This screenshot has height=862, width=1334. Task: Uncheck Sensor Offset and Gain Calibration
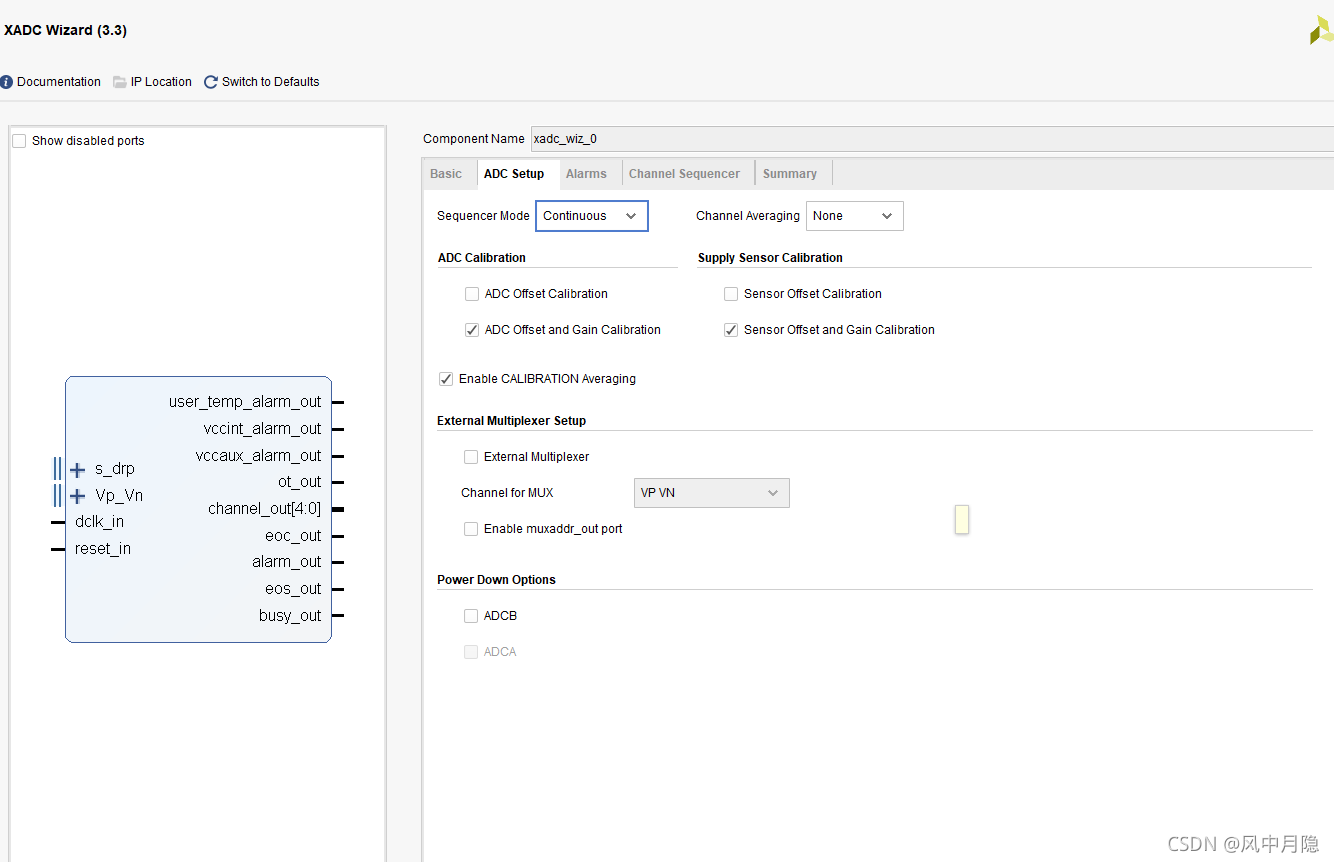pyautogui.click(x=731, y=330)
